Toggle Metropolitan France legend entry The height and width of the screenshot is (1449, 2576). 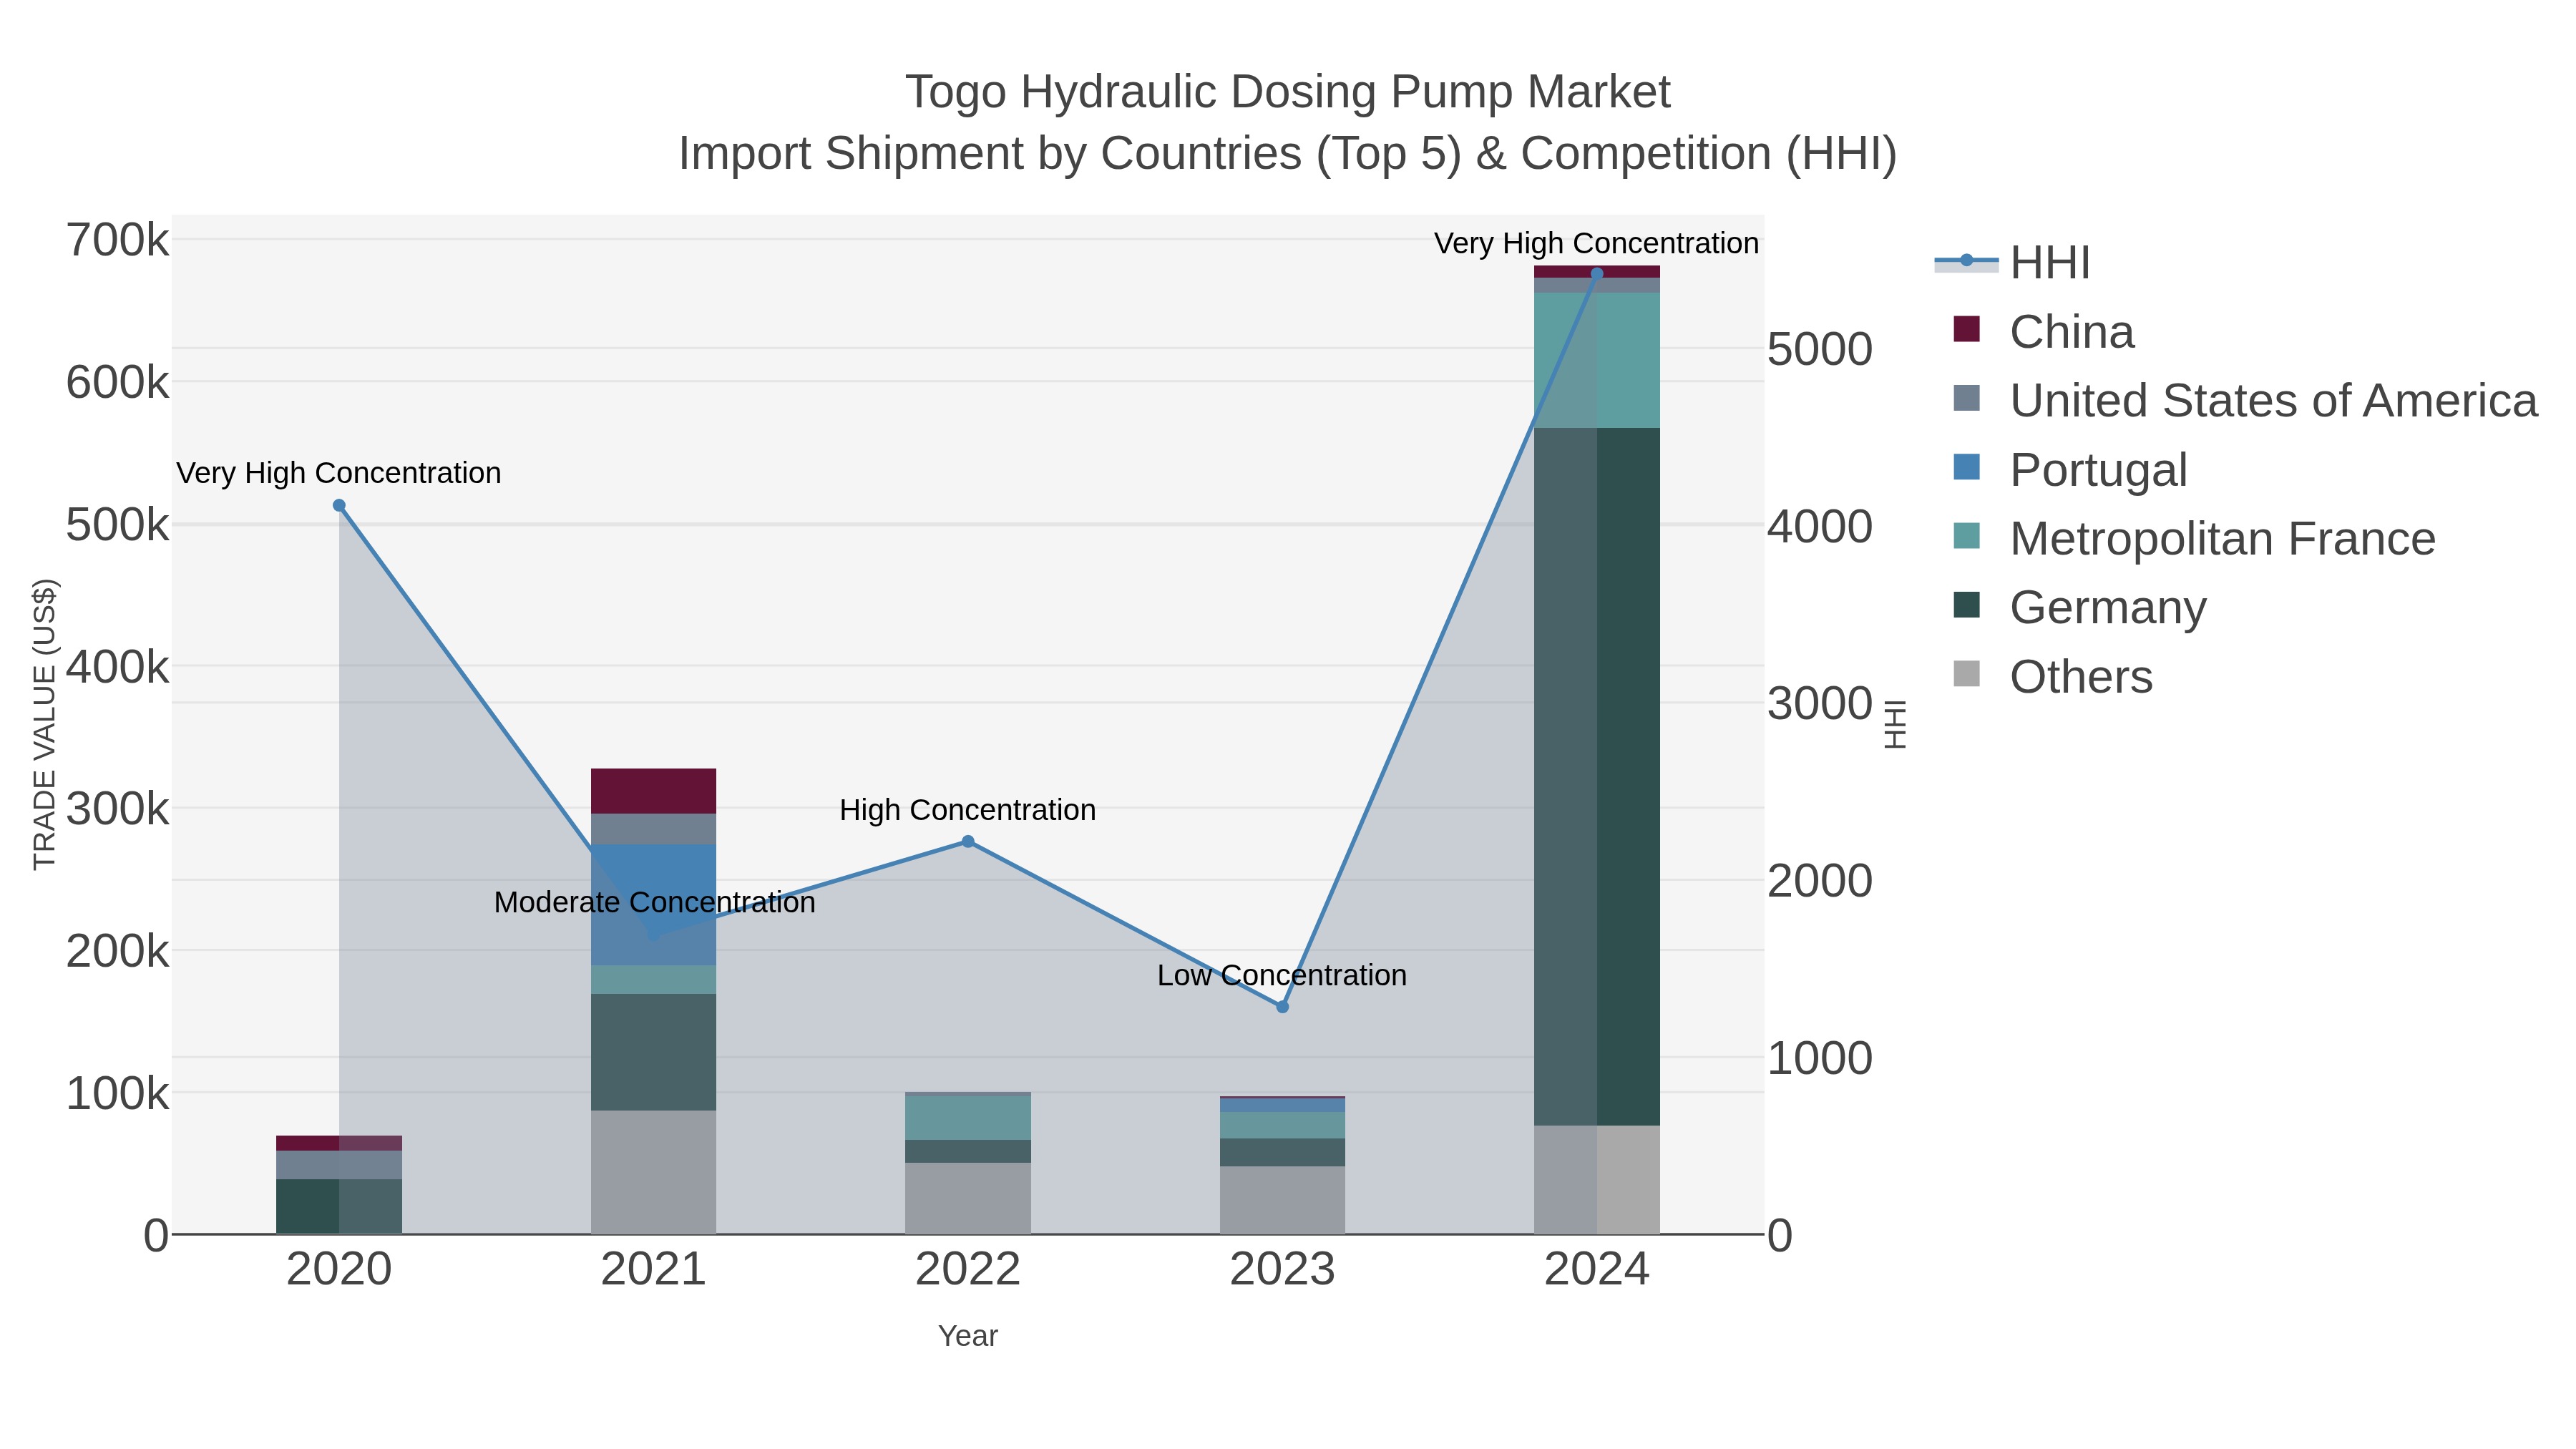point(2194,538)
